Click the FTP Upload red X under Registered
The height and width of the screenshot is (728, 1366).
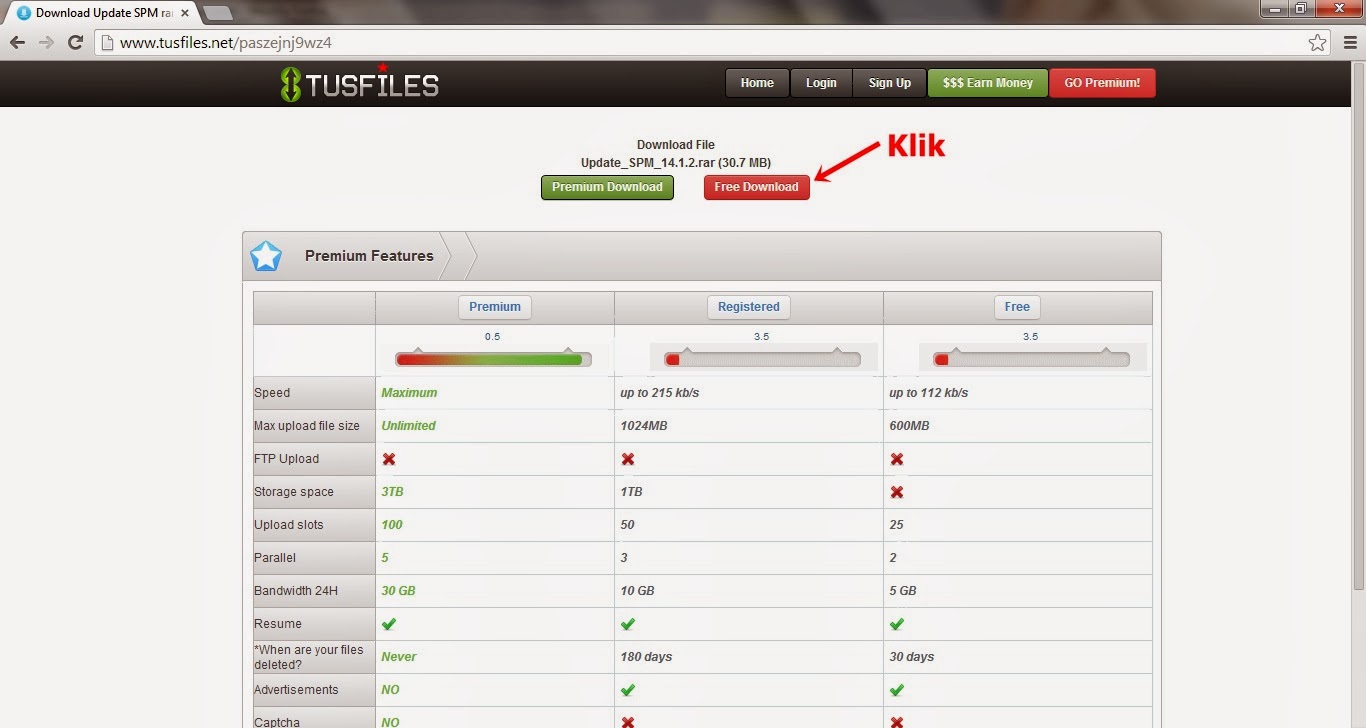tap(628, 459)
